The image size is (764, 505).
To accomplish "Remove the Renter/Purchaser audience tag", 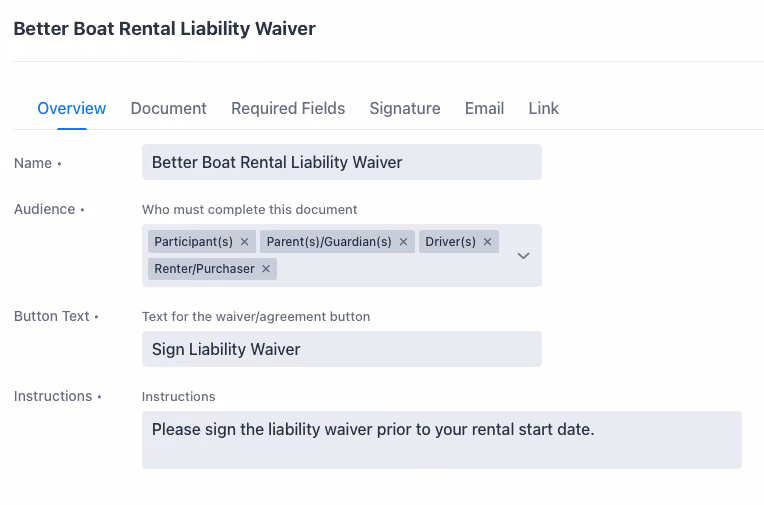I will coord(266,269).
